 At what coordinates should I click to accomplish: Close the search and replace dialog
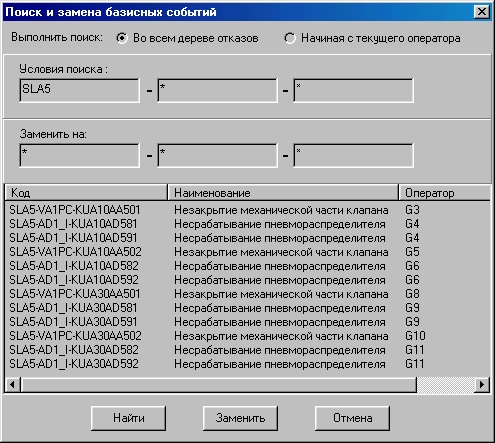482,12
